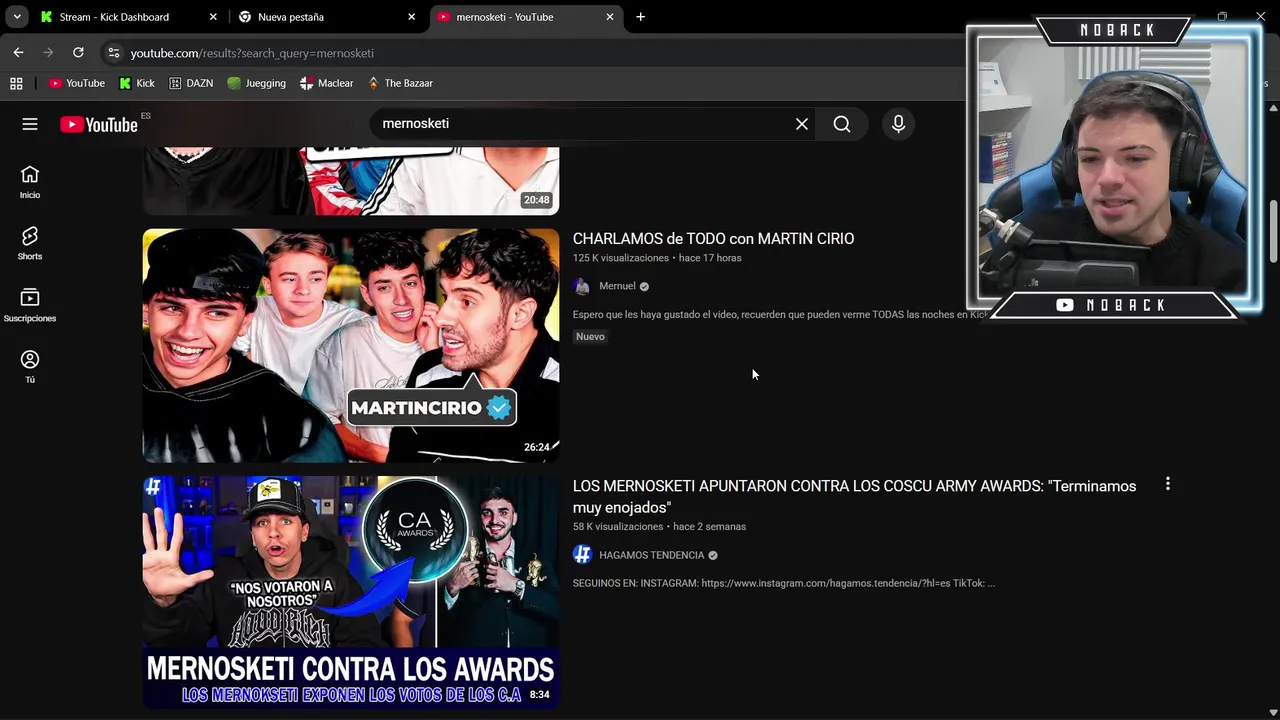Close the mernosketi YouTube tab
This screenshot has width=1280, height=720.
(610, 17)
